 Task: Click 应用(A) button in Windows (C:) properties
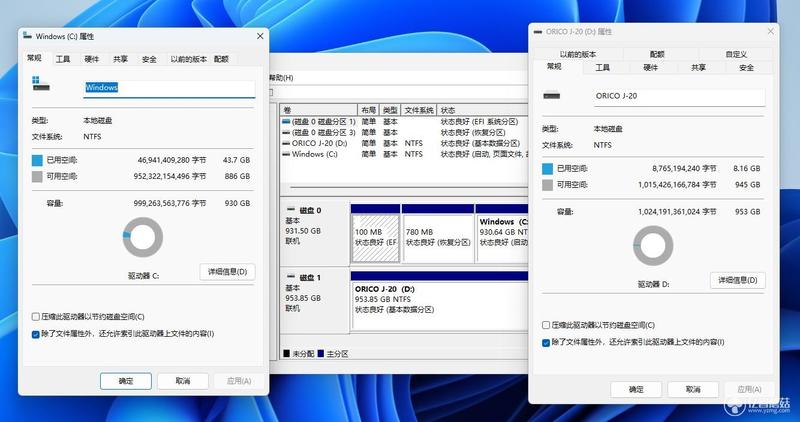(x=239, y=381)
